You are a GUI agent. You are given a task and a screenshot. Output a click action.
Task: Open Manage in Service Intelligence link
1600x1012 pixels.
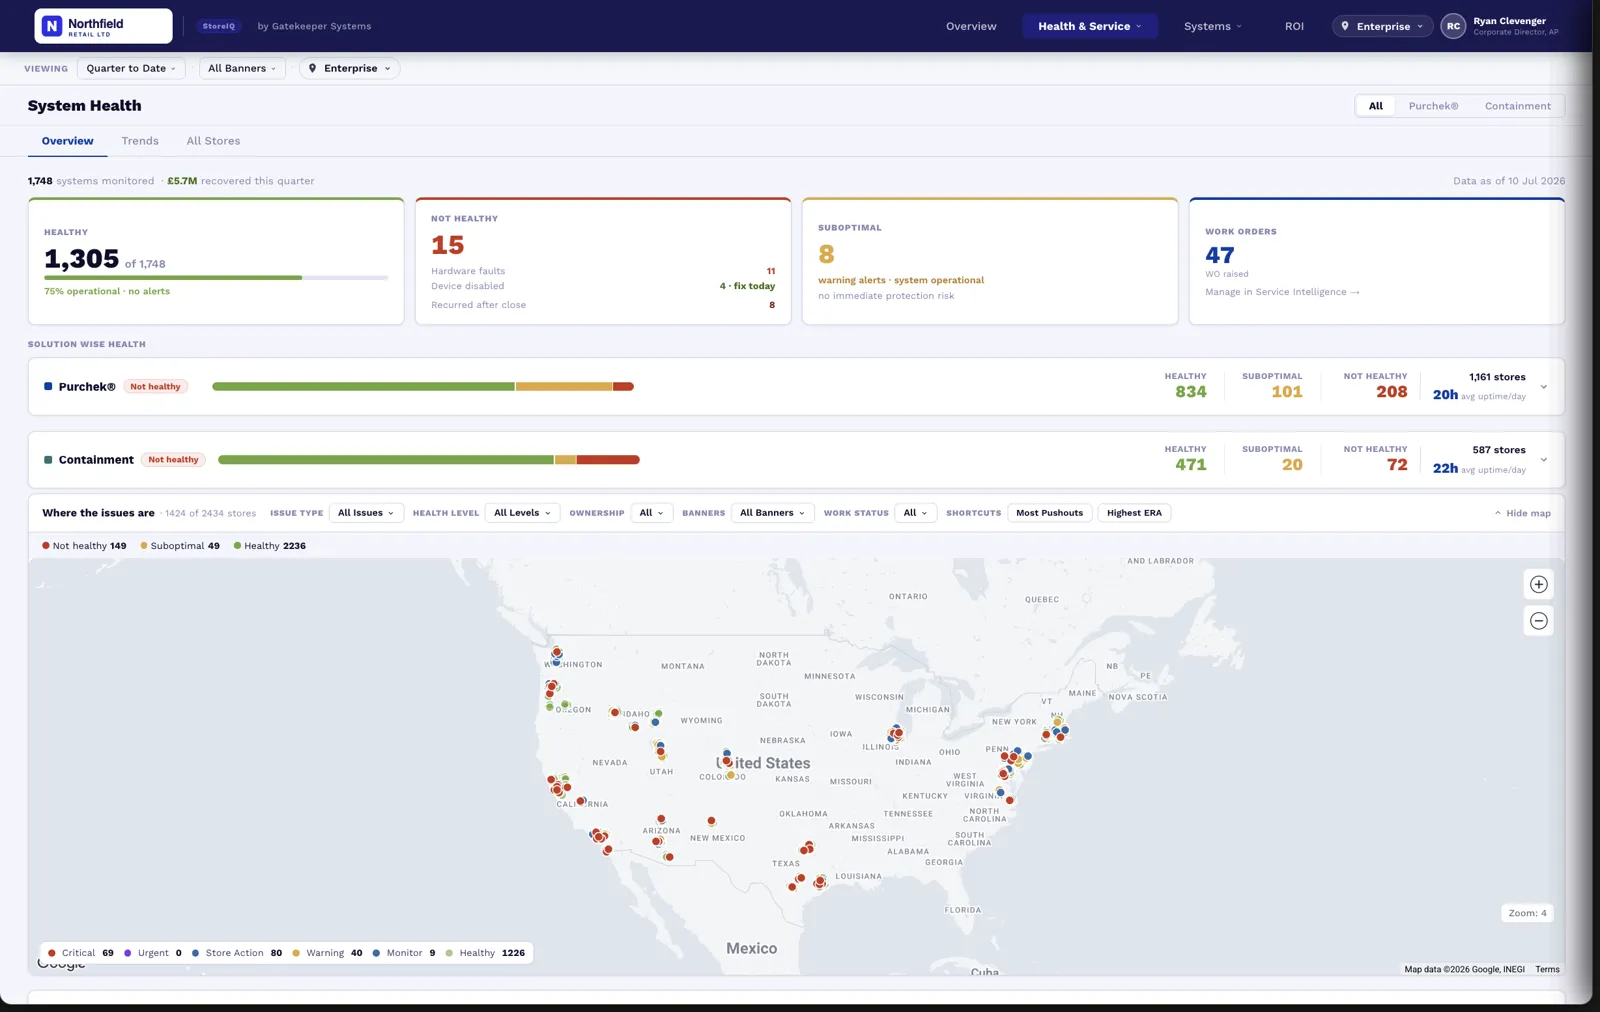(x=1282, y=292)
